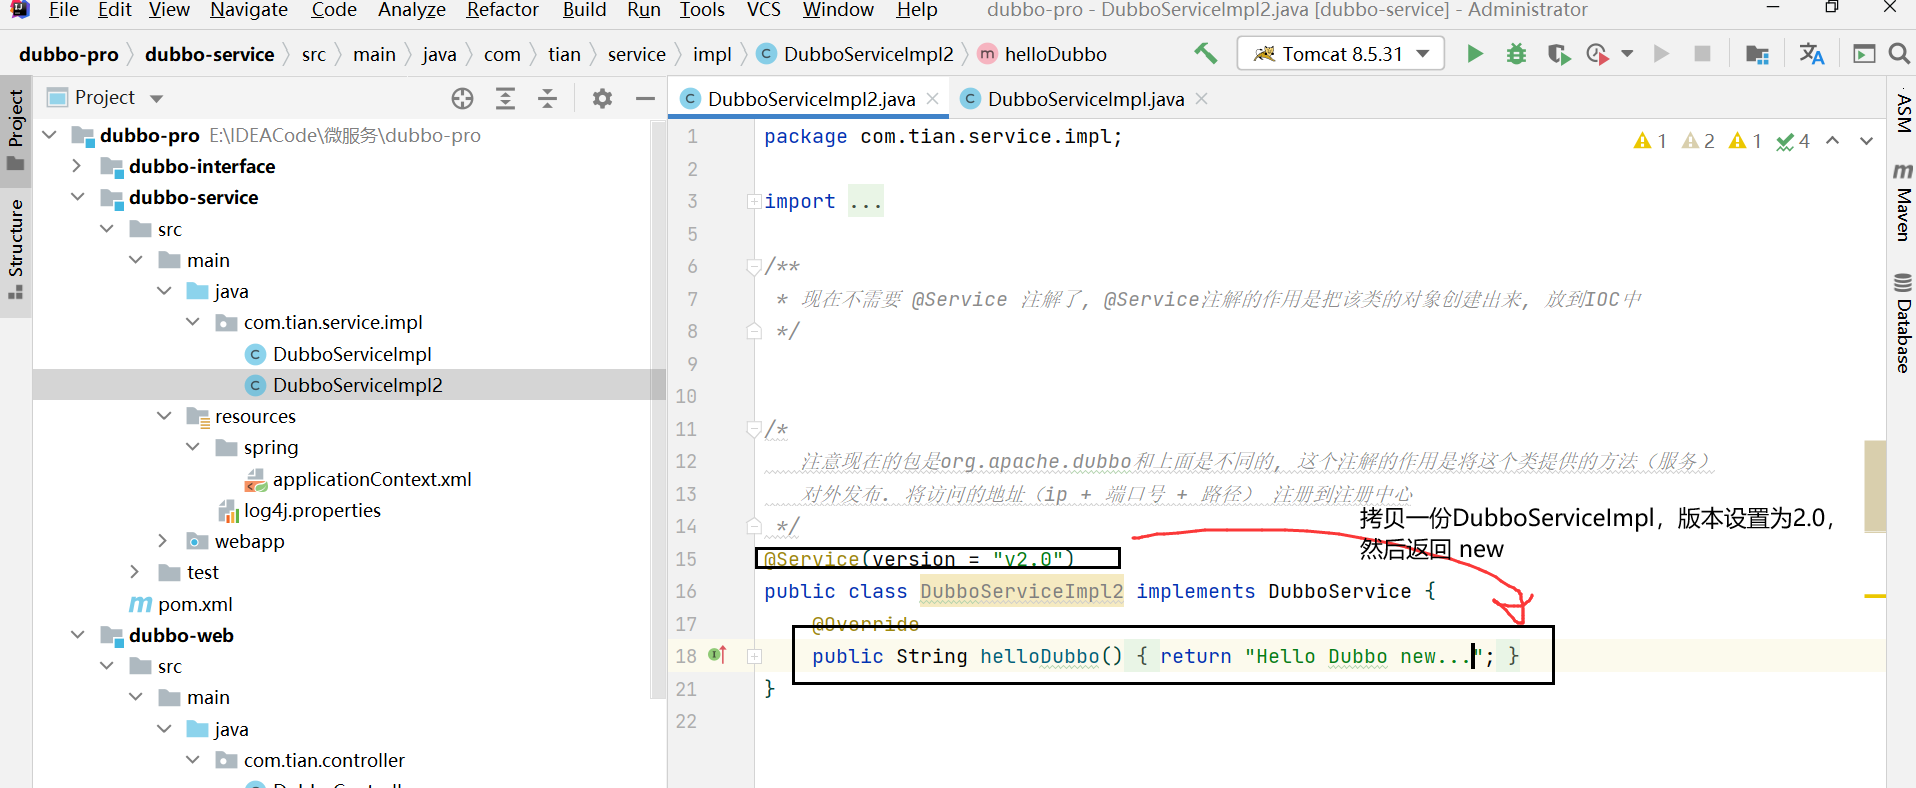Go to next highlighted error arrow
Screen dimensions: 1916x788
point(1866,141)
